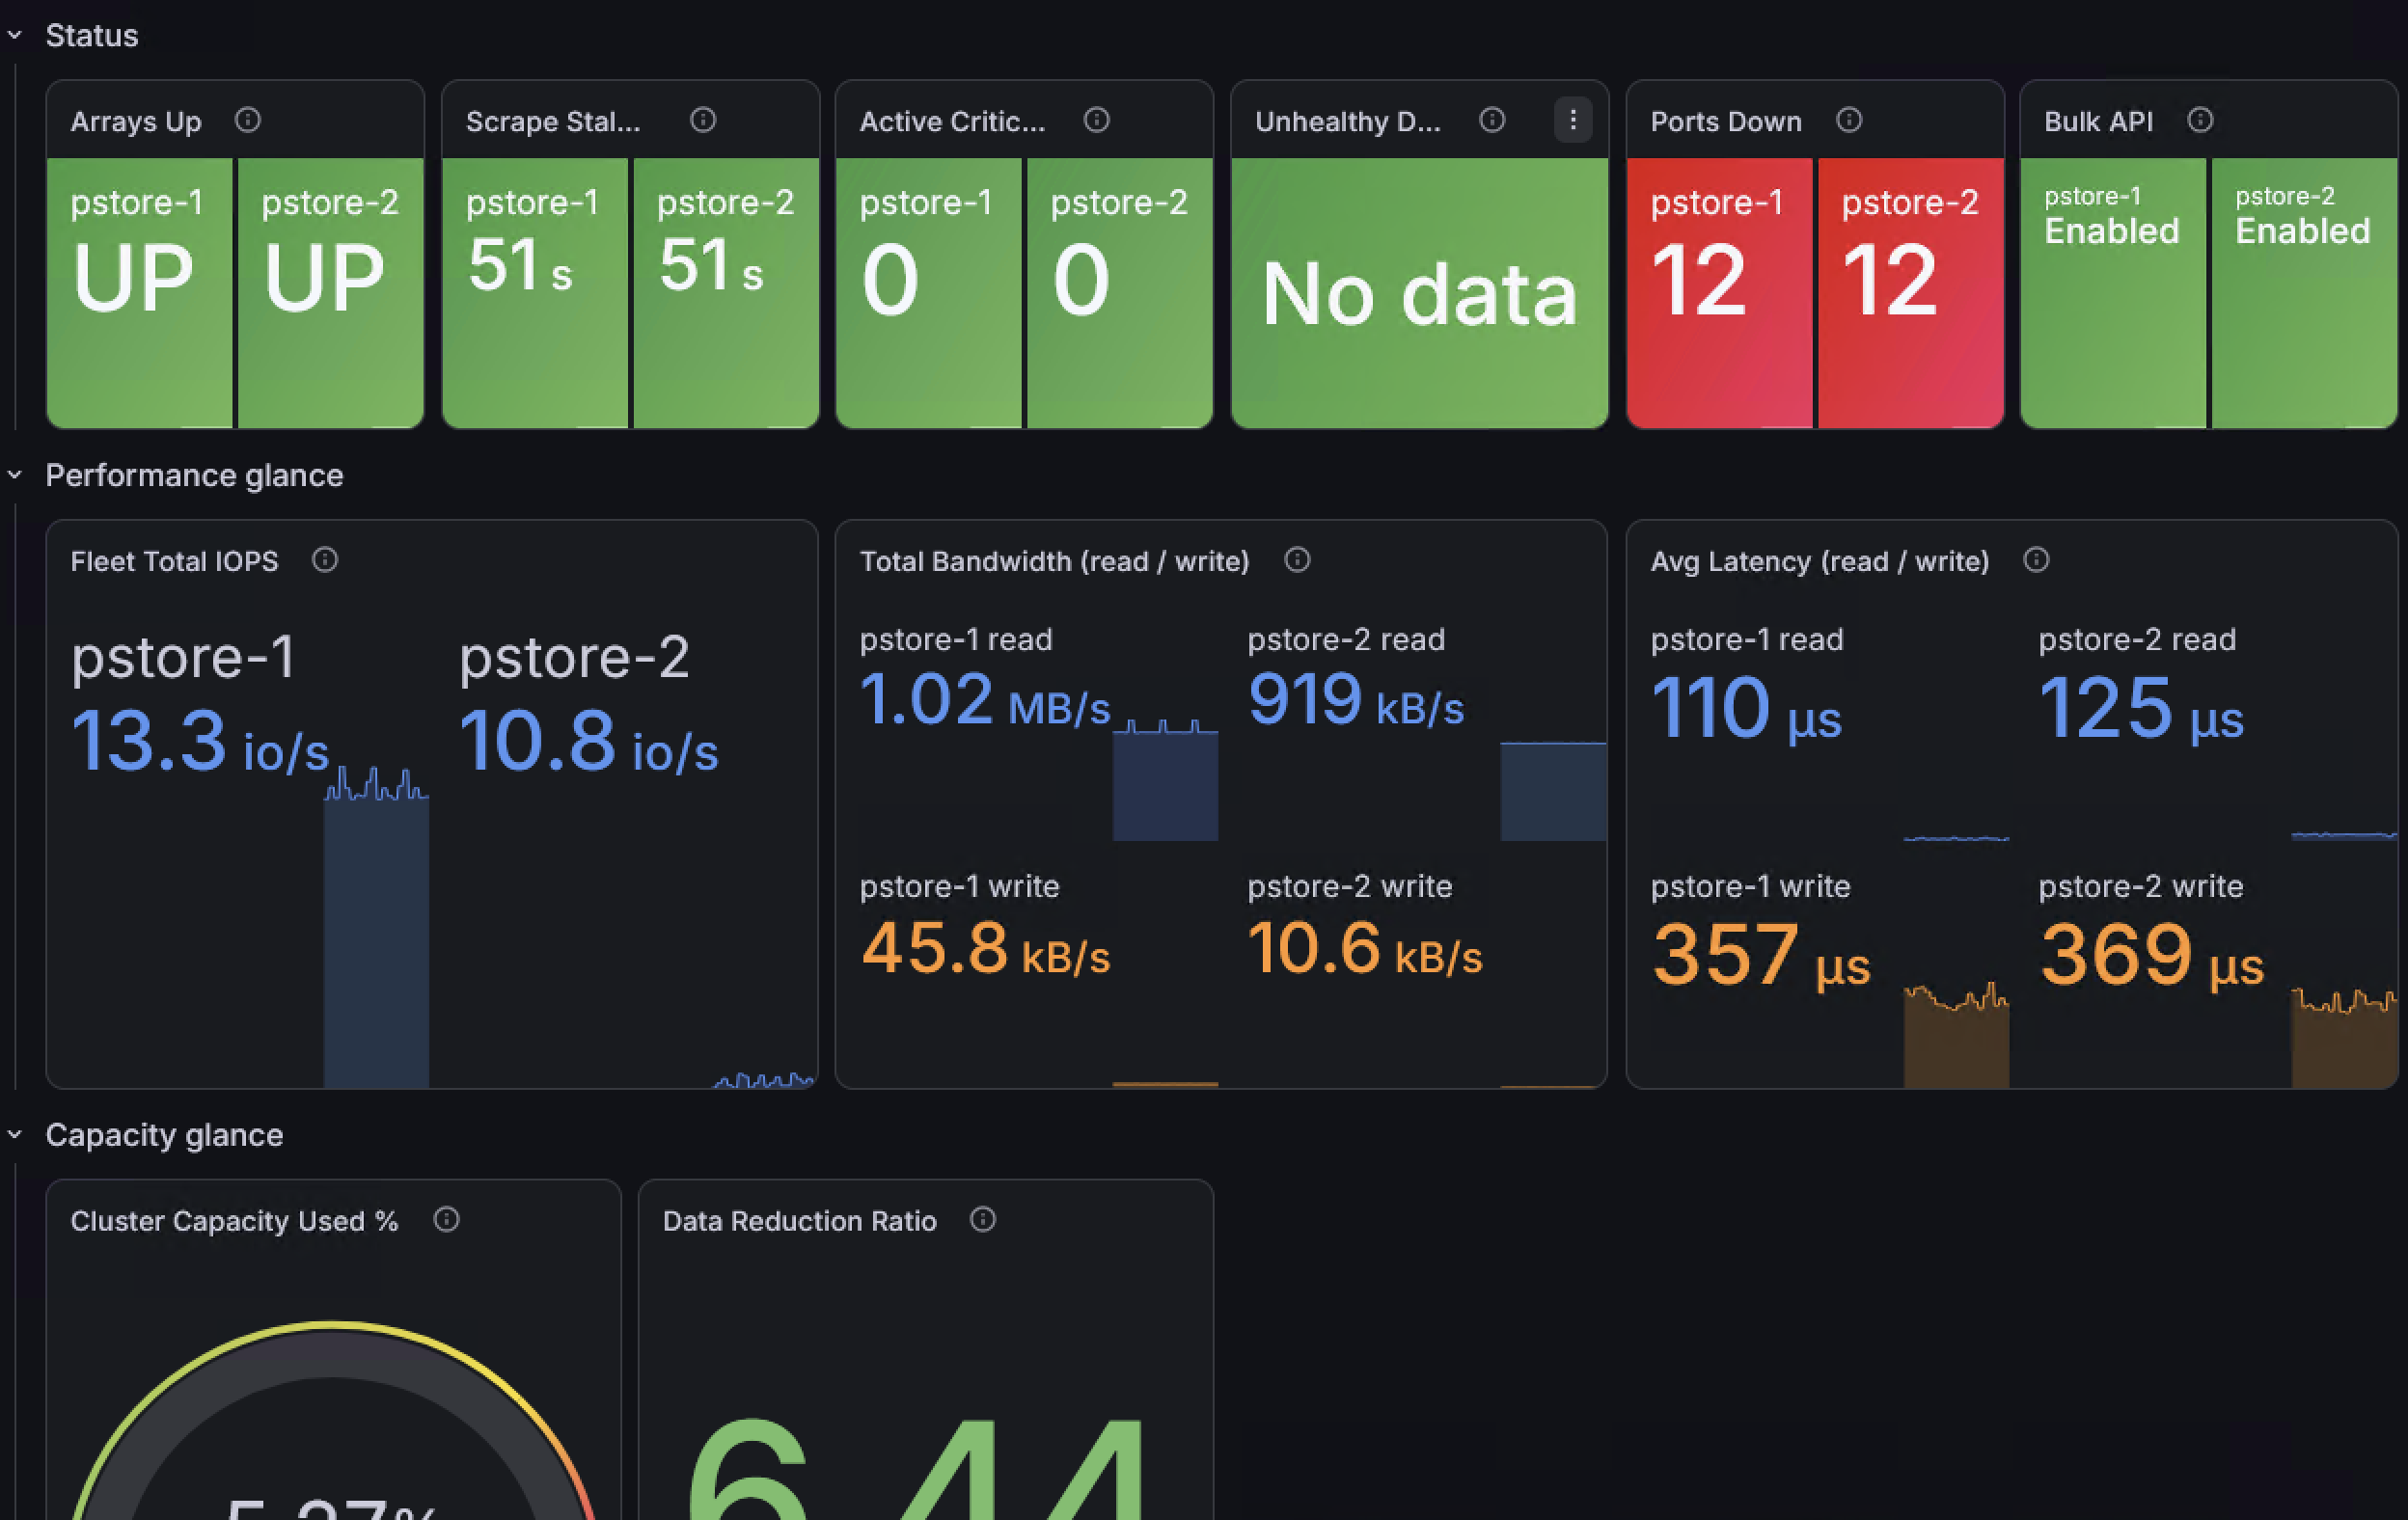Screen dimensions: 2408x1520
Task: Click pstore-2 read 125 µs latency value
Action: [2141, 709]
